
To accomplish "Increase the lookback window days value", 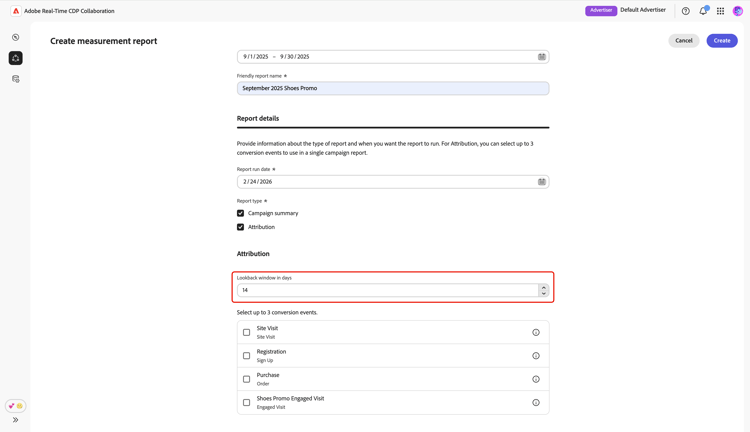I will click(544, 287).
